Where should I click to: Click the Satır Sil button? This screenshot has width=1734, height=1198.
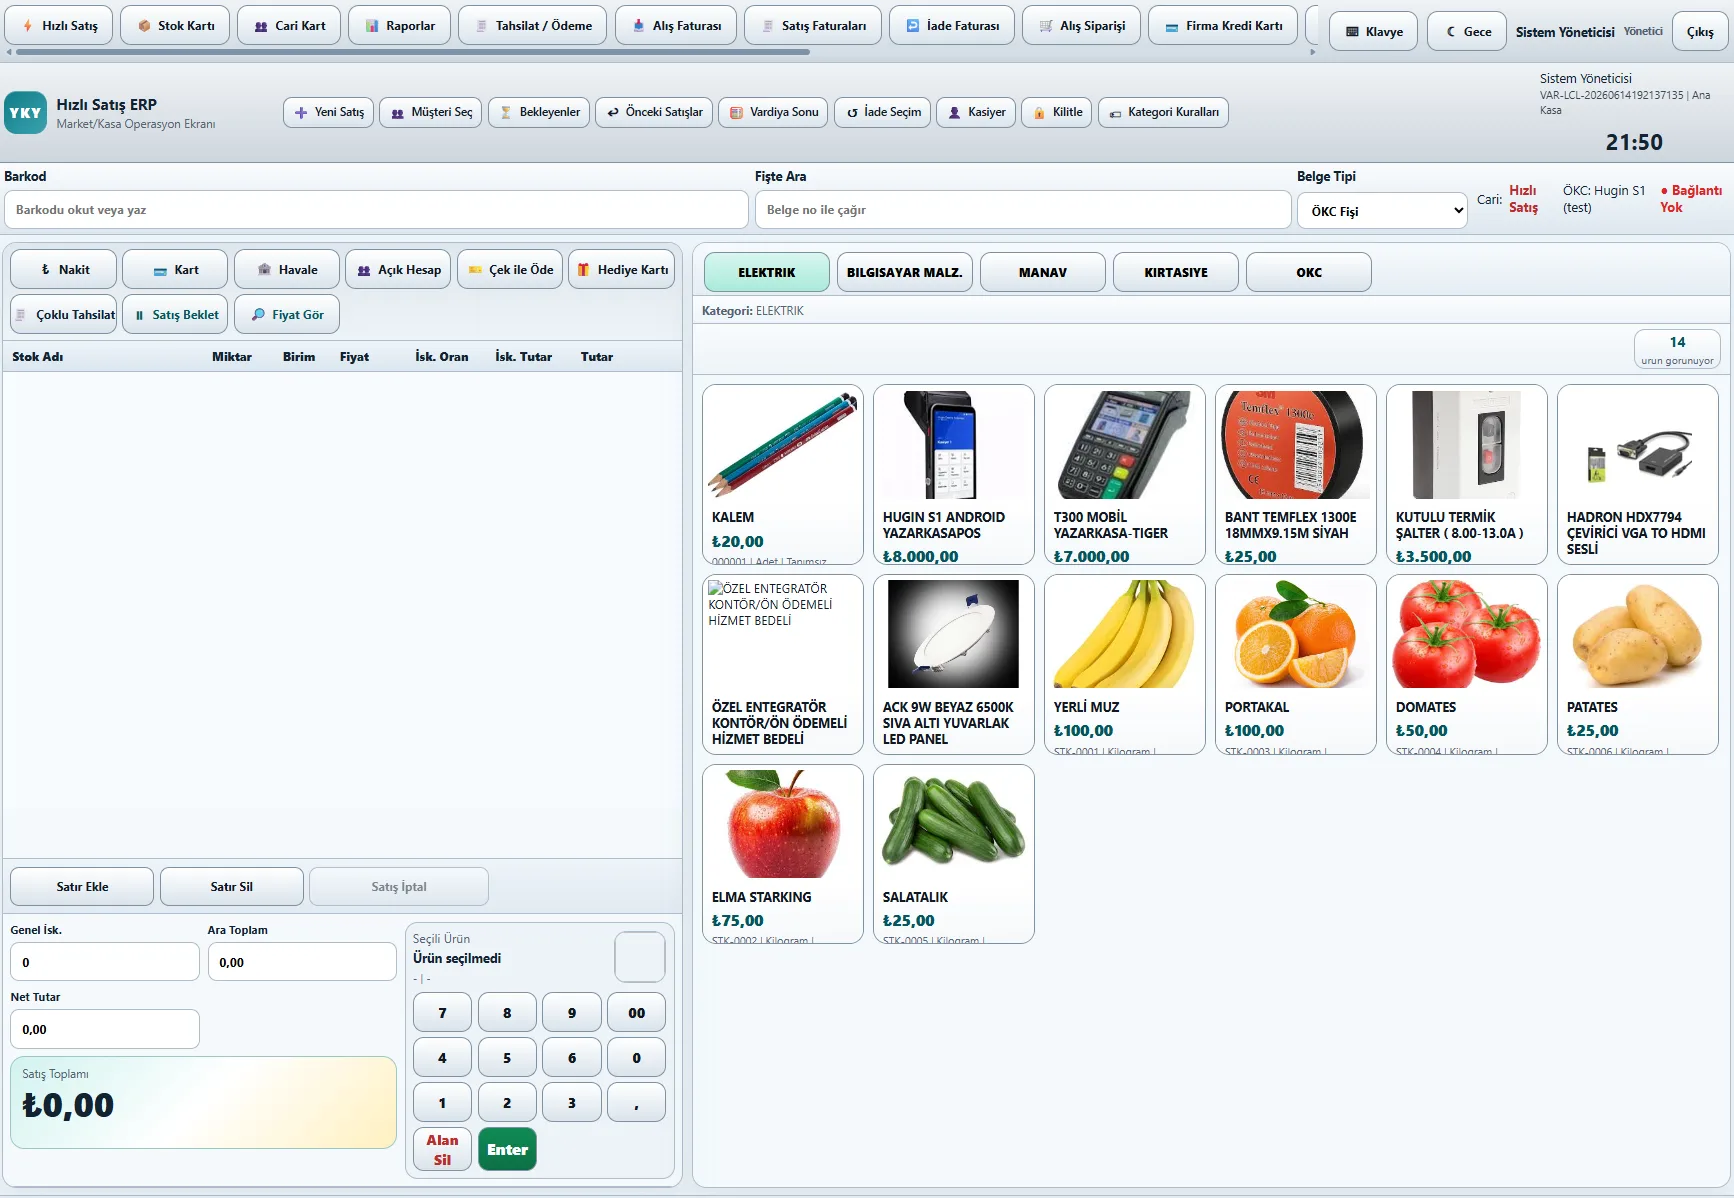click(x=232, y=887)
